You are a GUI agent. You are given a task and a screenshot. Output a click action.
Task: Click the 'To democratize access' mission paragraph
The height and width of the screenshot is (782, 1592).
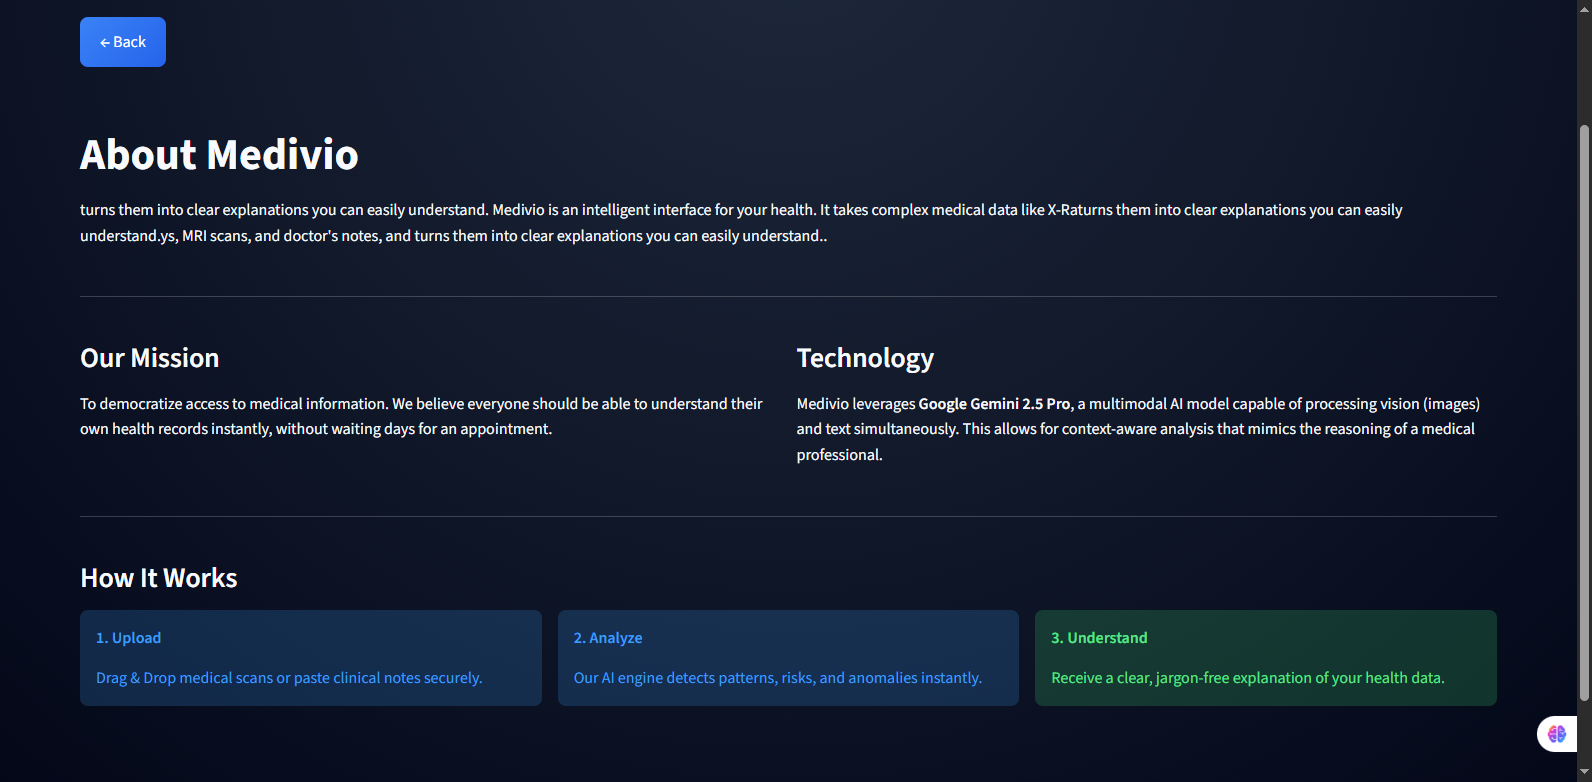(x=421, y=416)
